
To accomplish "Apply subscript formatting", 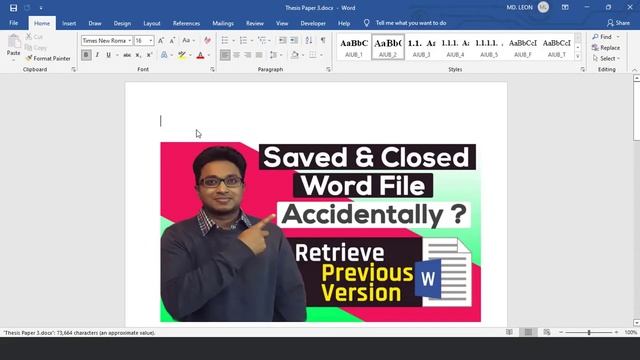I will [x=138, y=55].
